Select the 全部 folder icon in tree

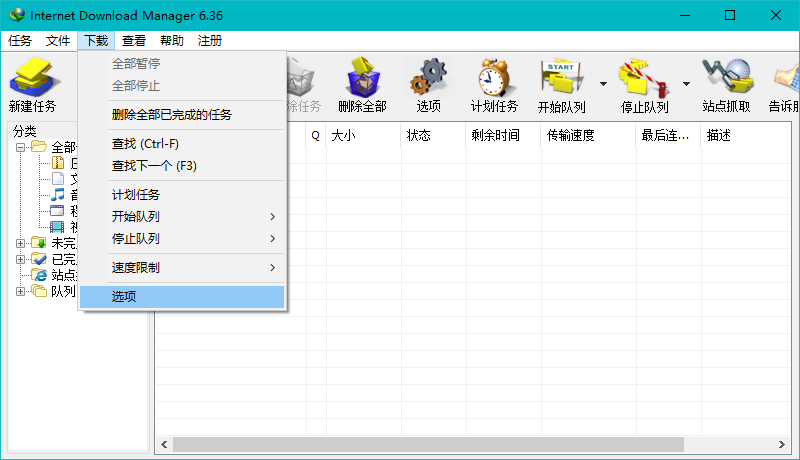[x=39, y=147]
